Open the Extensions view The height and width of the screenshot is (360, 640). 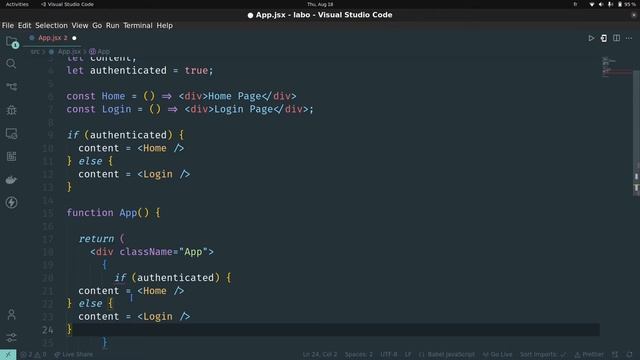11,156
